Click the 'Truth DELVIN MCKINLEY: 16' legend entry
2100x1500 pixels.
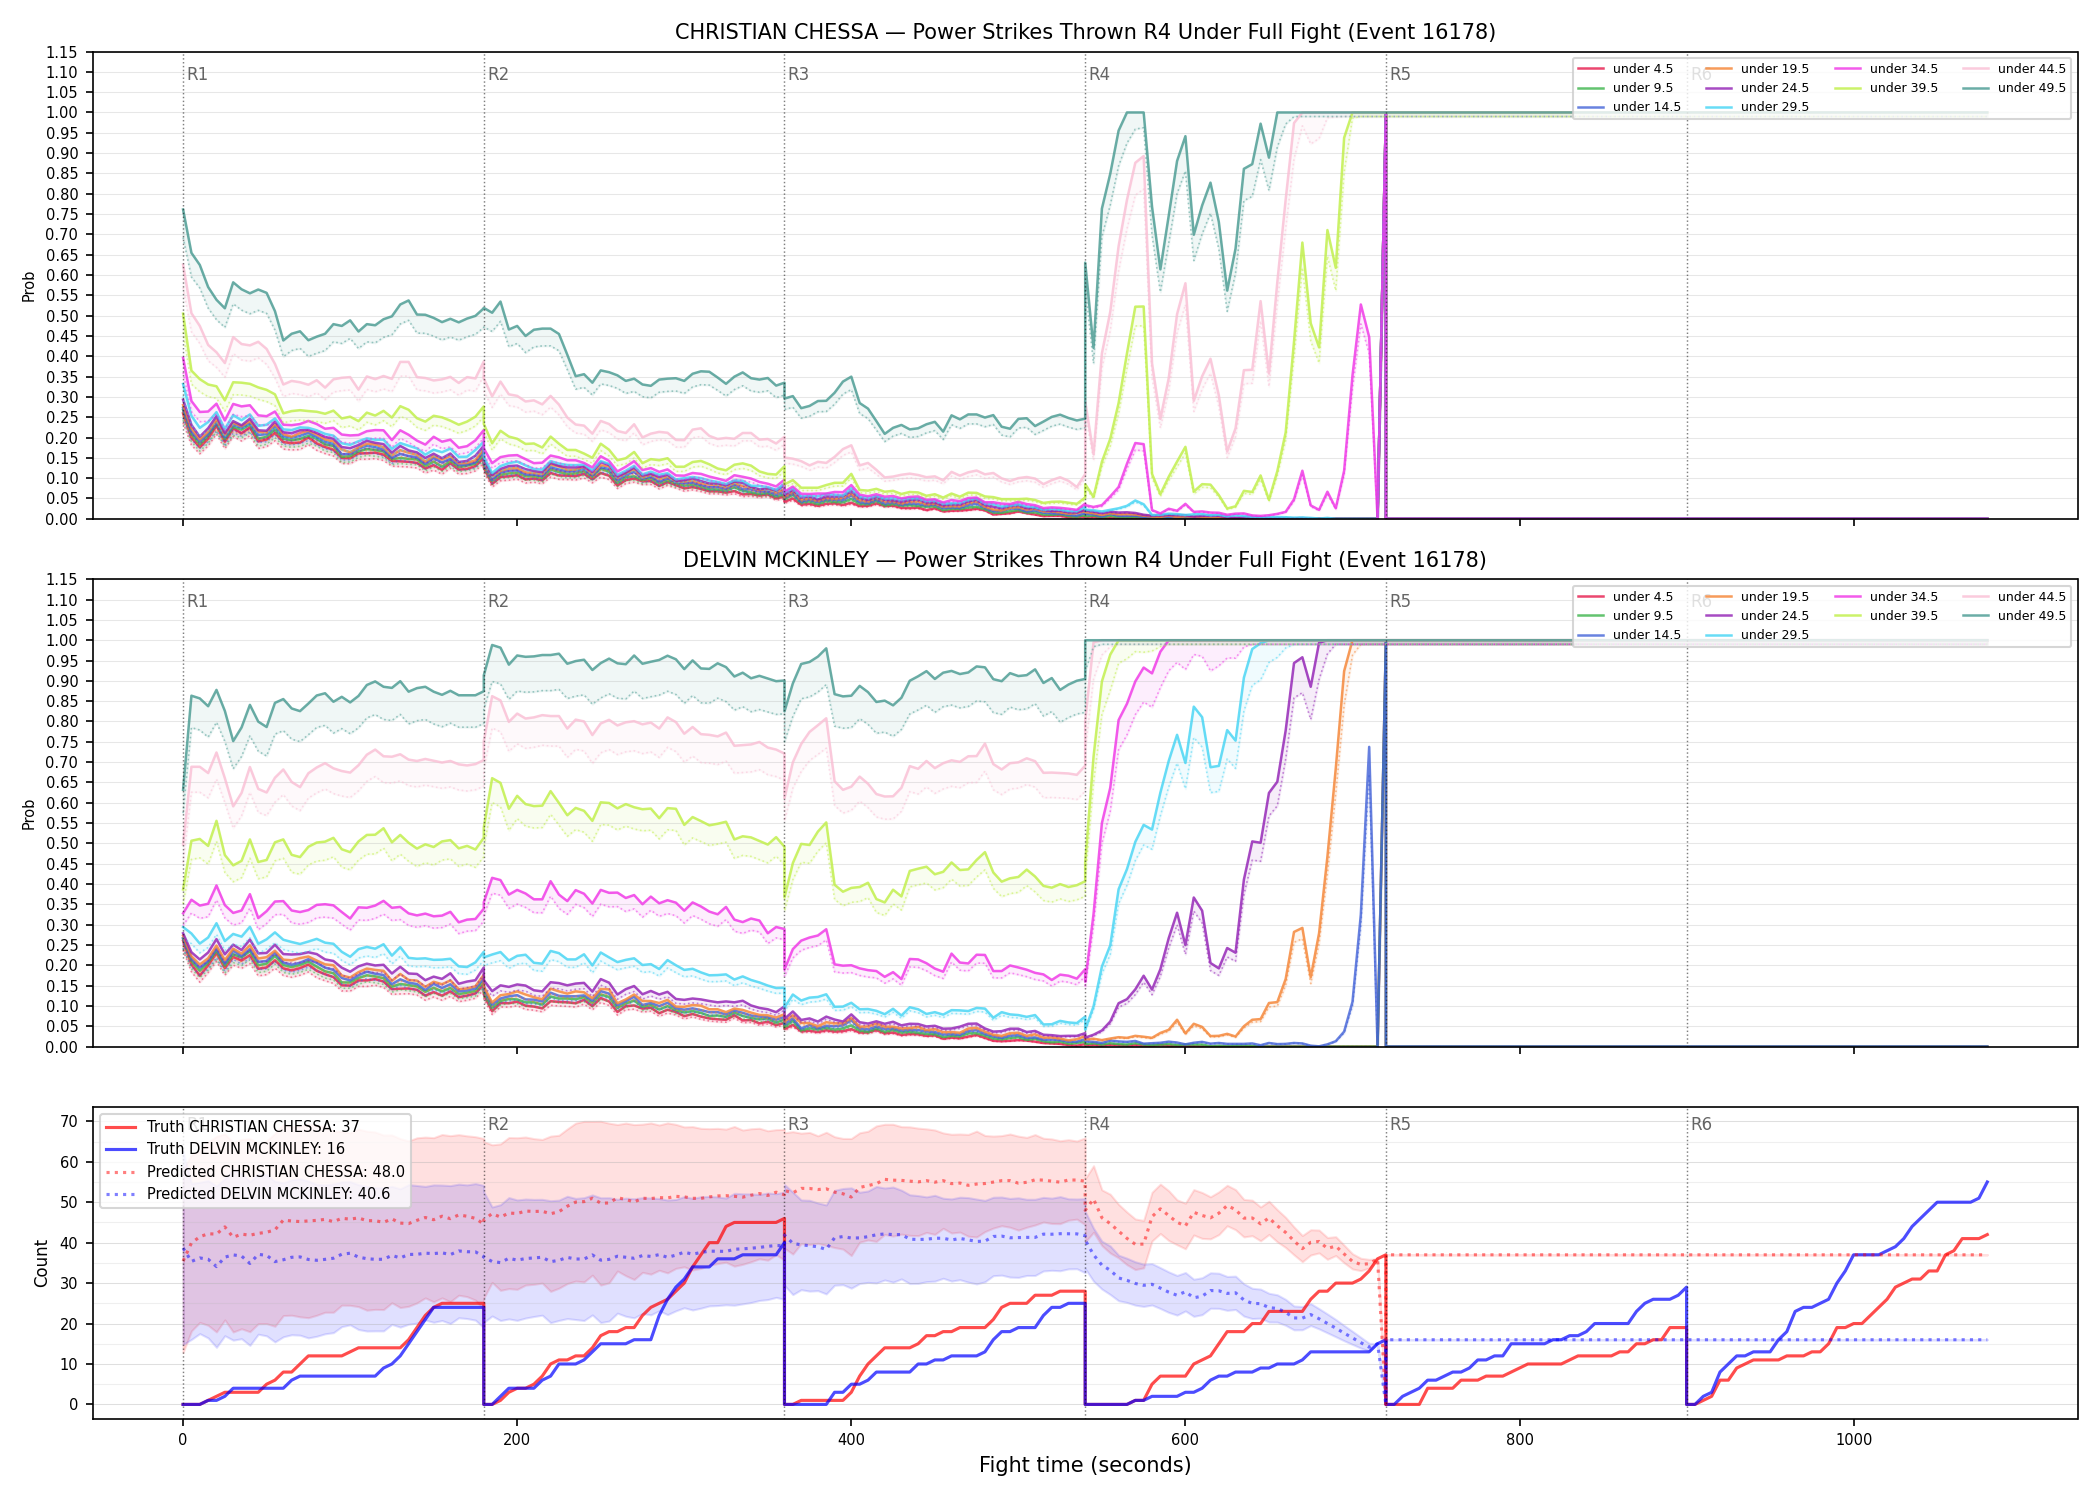point(225,1149)
